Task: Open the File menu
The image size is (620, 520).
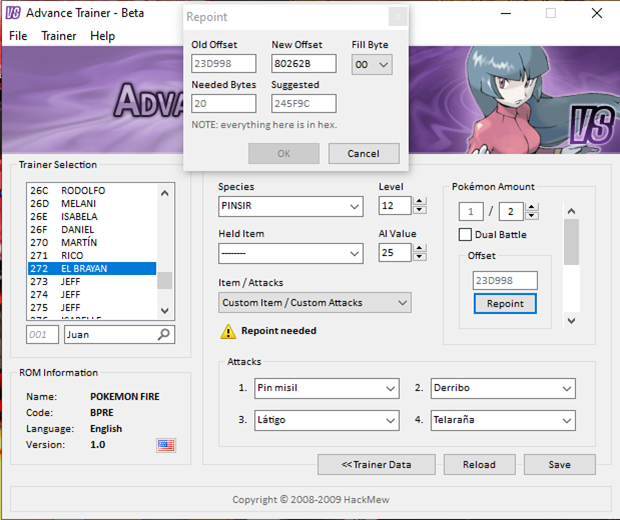Action: pos(18,36)
